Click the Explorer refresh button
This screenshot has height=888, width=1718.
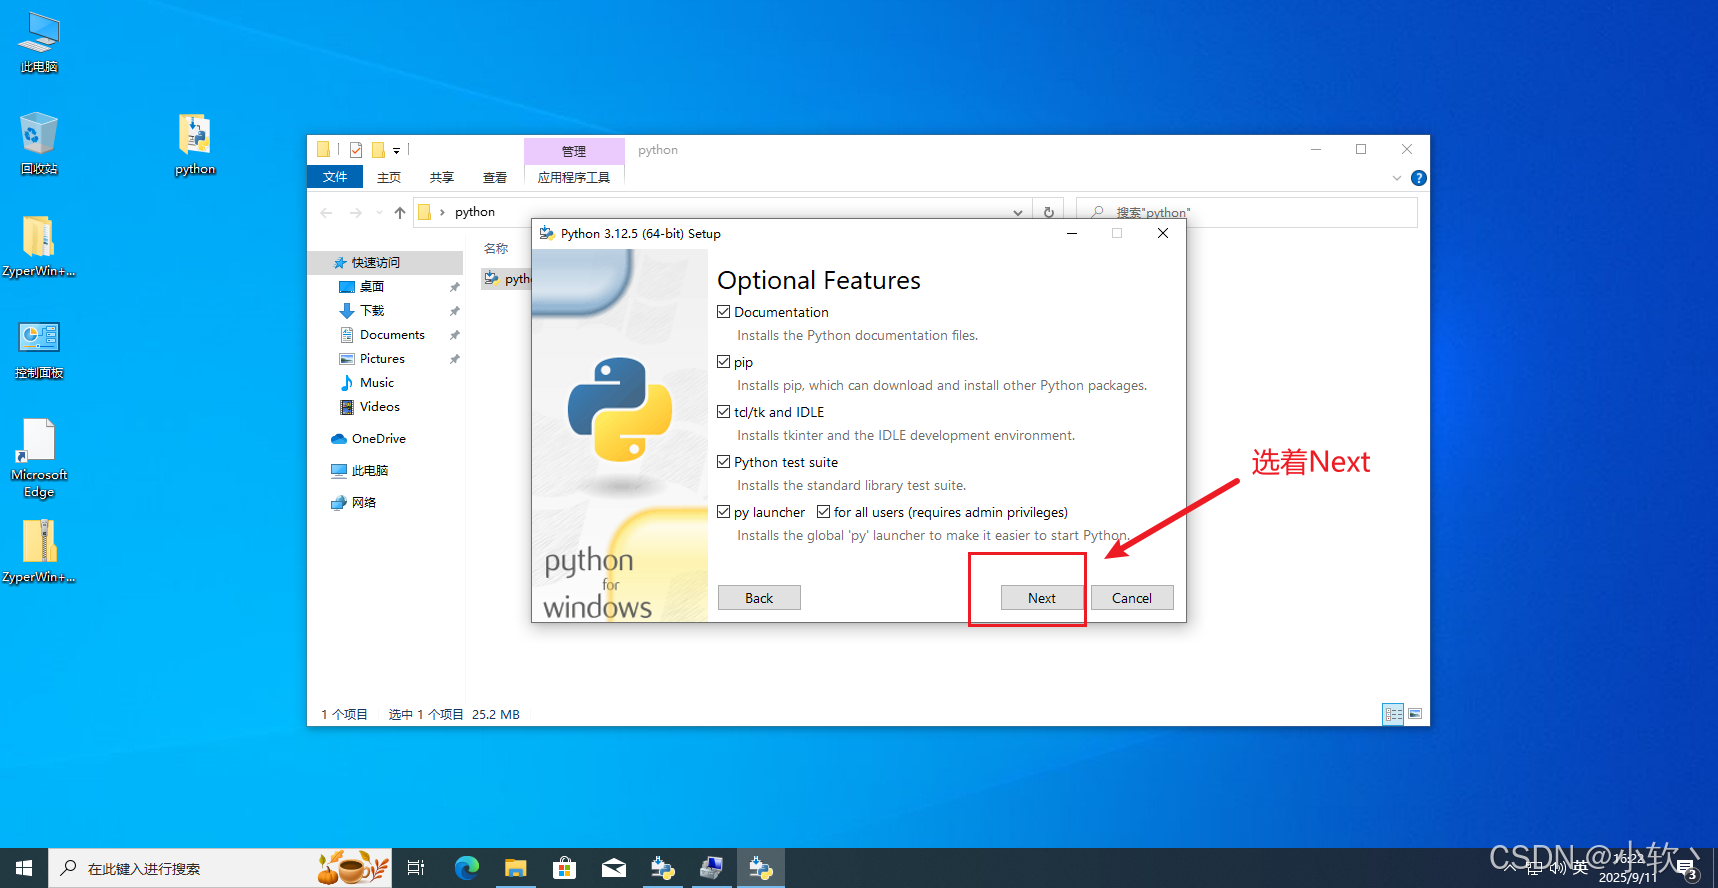[x=1049, y=212]
